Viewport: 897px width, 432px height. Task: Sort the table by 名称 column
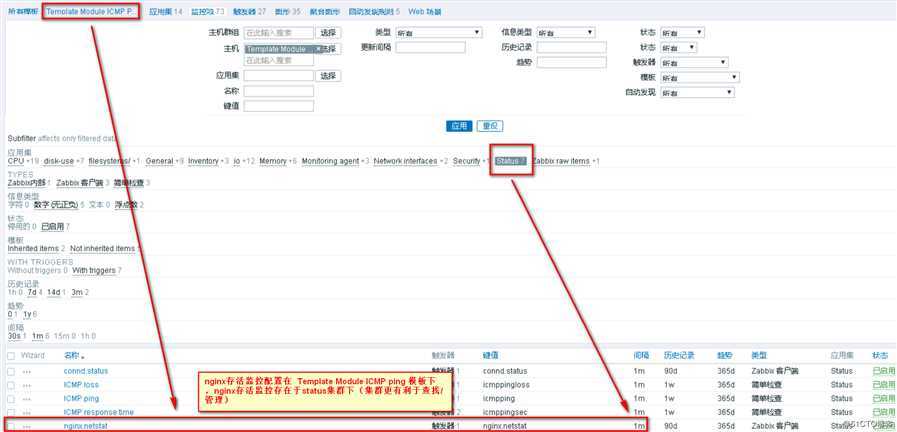click(x=74, y=356)
